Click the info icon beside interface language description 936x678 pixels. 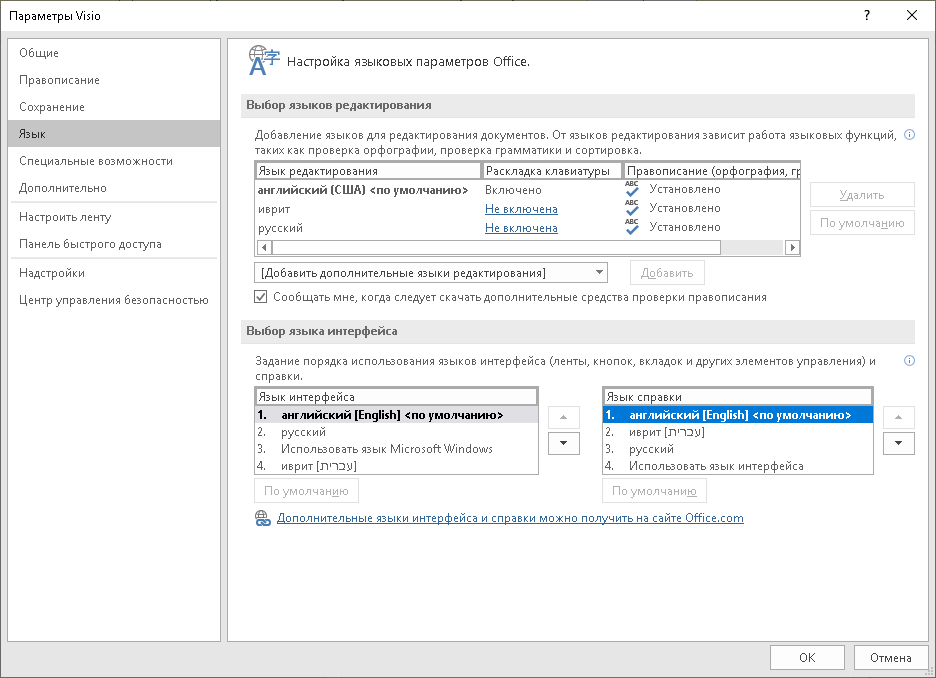pos(909,360)
